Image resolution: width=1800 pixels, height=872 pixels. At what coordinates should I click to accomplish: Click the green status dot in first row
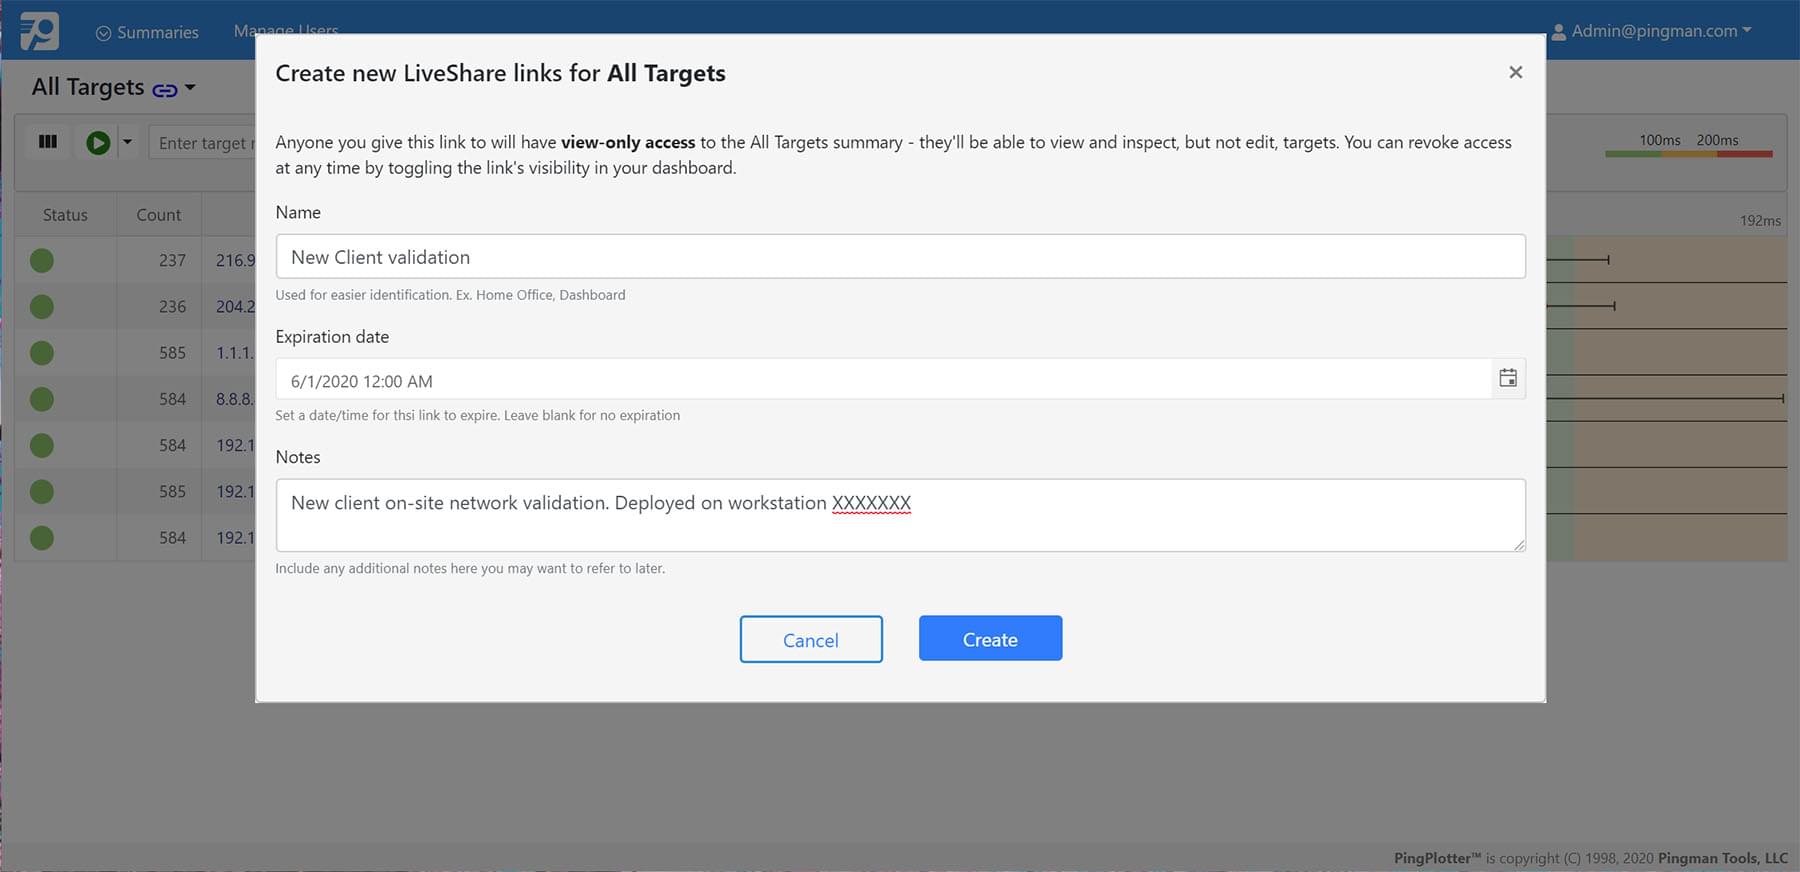[x=42, y=261]
